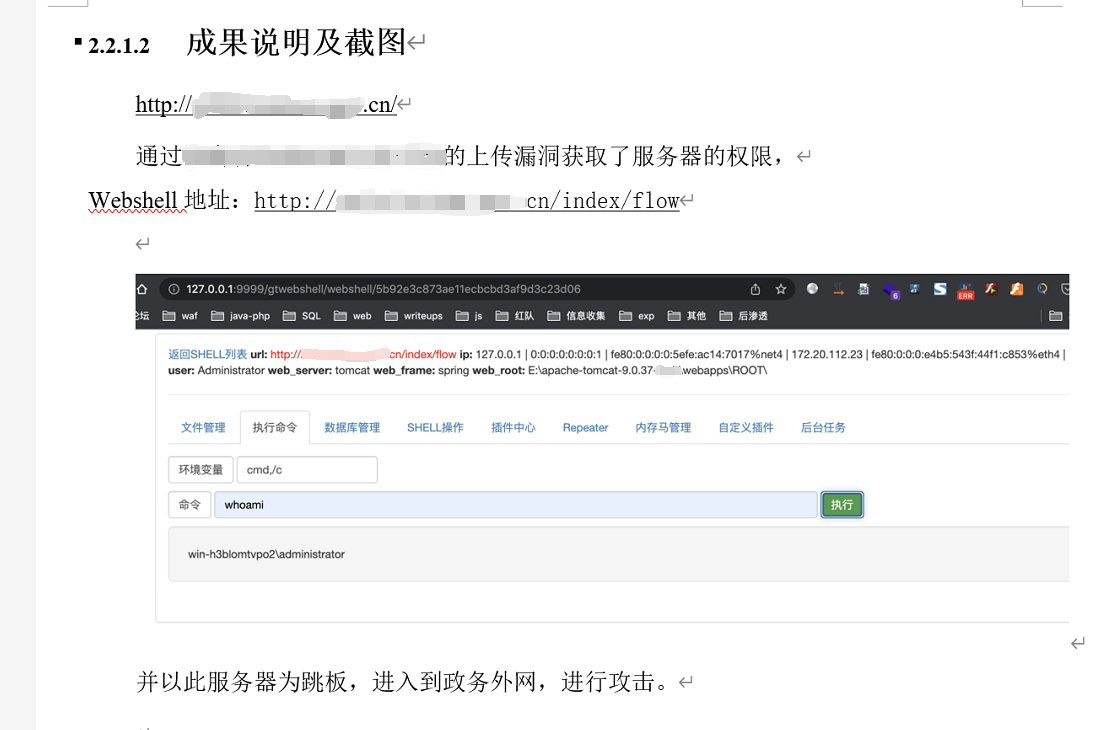Open the js bookmark folder
The image size is (1113, 730).
468,316
